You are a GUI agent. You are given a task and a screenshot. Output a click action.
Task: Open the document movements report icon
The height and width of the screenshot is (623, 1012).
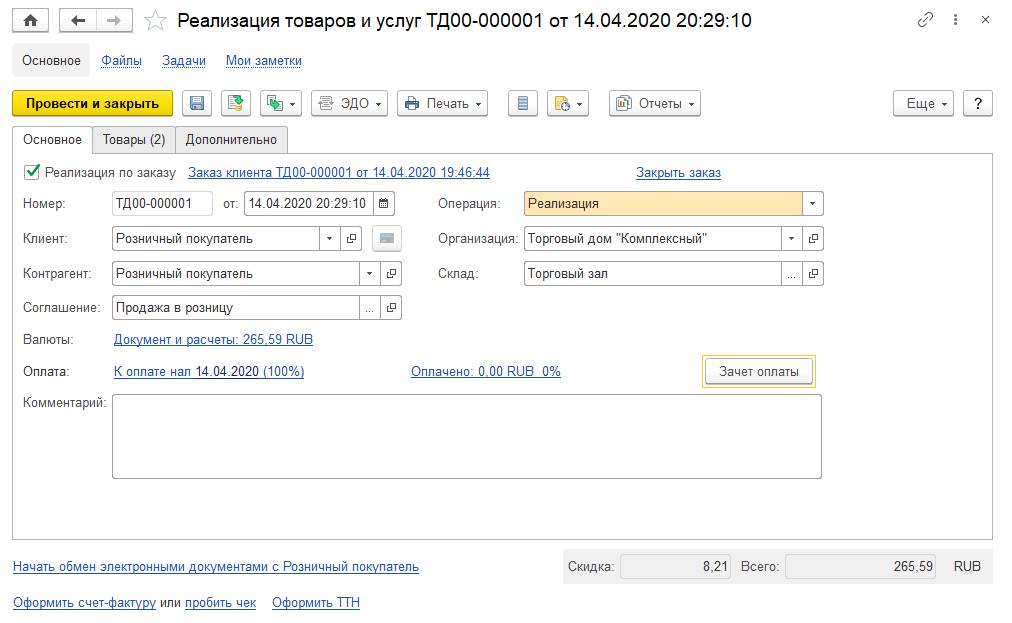click(523, 103)
